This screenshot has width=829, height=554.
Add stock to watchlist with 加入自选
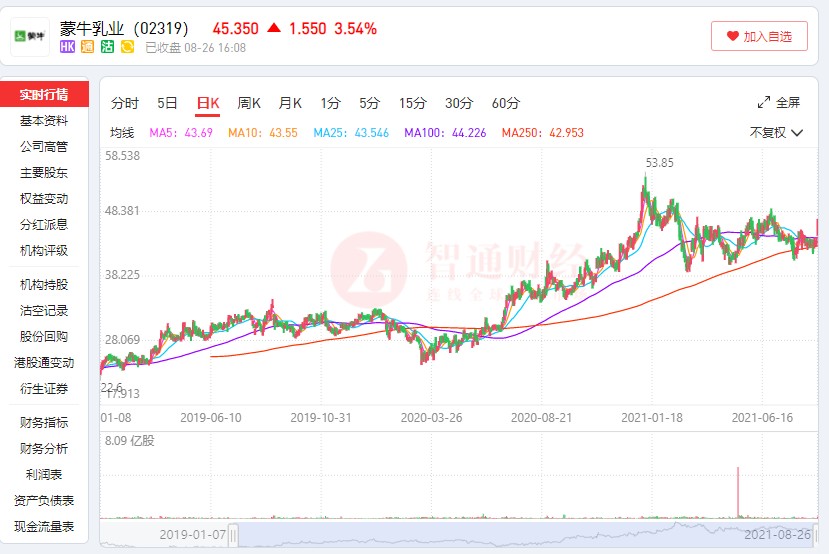click(x=759, y=36)
